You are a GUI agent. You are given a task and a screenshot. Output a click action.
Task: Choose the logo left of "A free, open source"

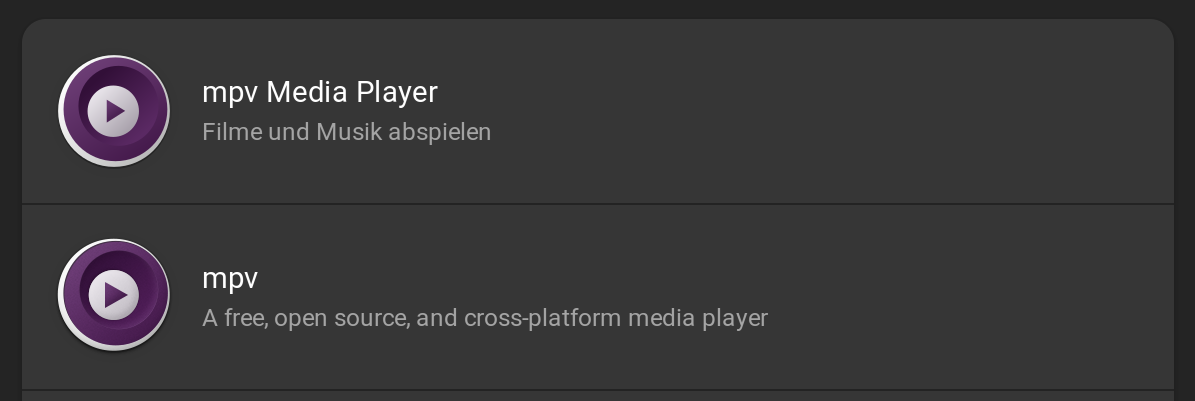114,296
